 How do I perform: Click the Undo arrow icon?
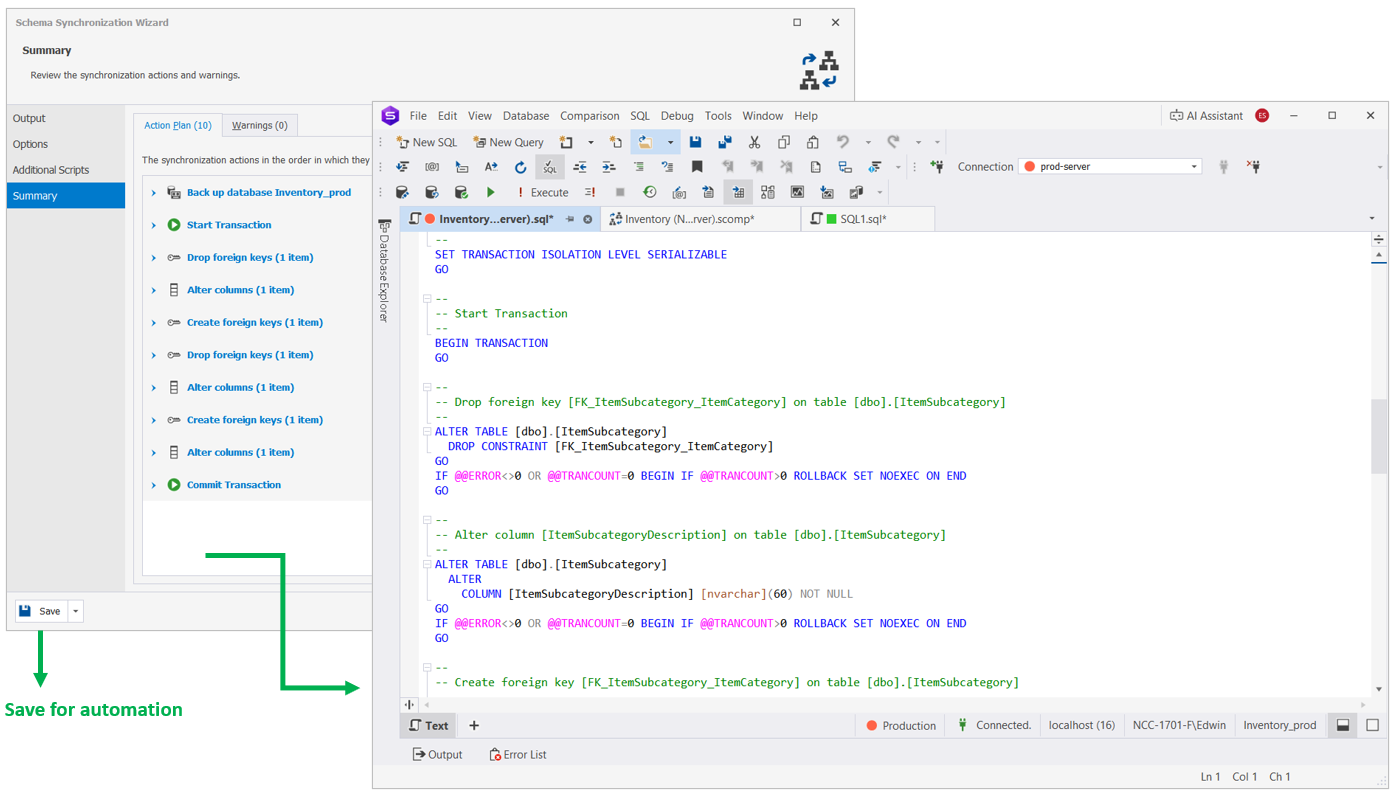pyautogui.click(x=843, y=142)
